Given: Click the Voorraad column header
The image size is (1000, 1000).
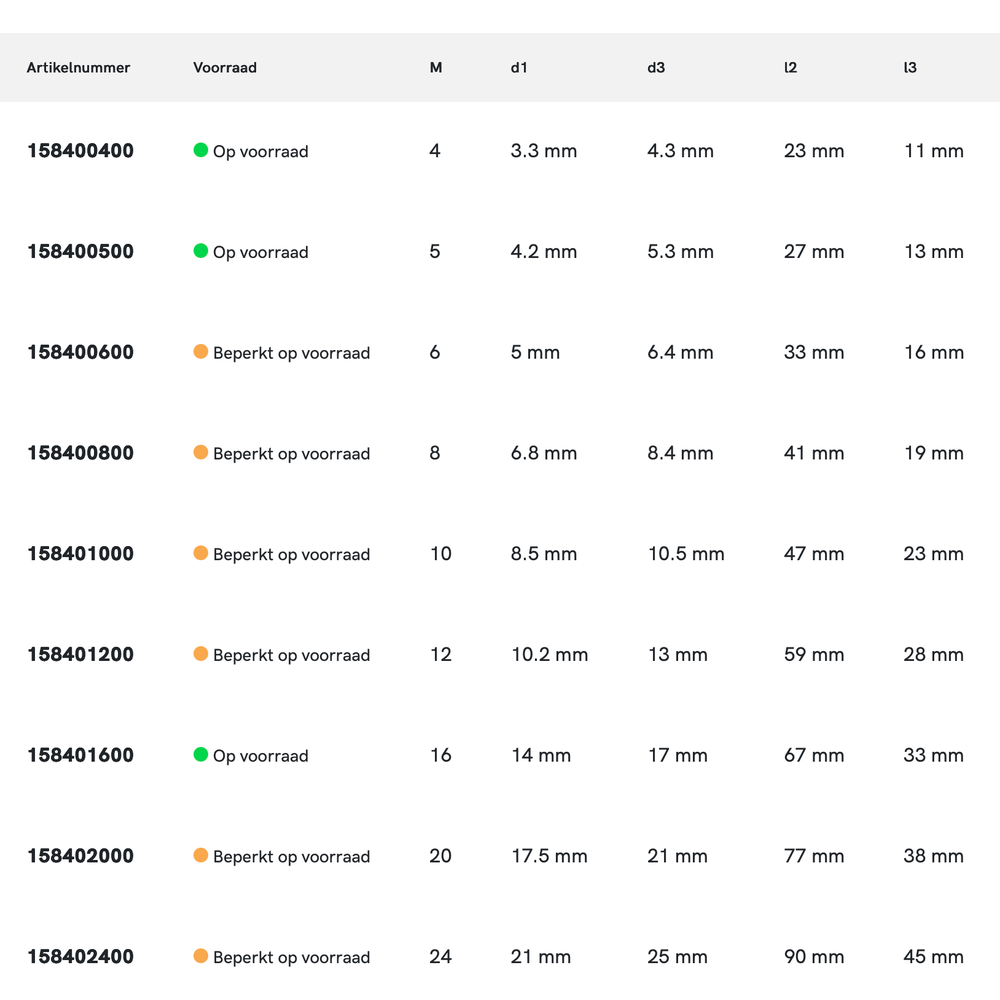Looking at the screenshot, I should pos(225,68).
